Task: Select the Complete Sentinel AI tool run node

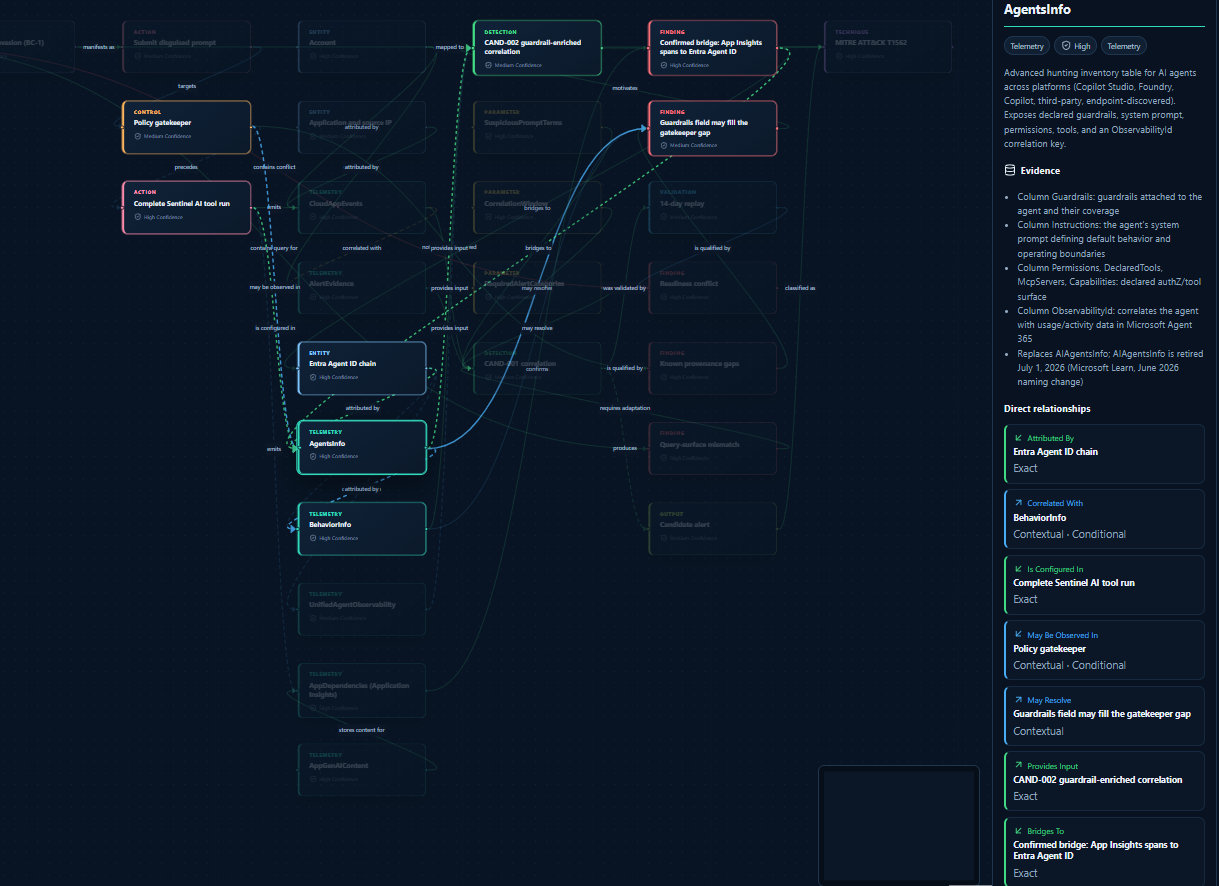Action: coord(186,208)
